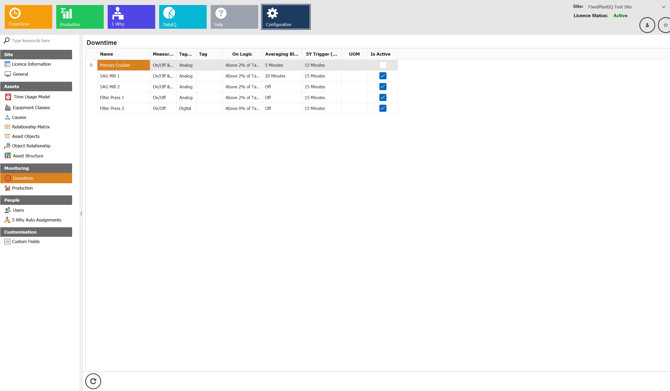Open Asset Structure
The height and width of the screenshot is (391, 670).
28,156
